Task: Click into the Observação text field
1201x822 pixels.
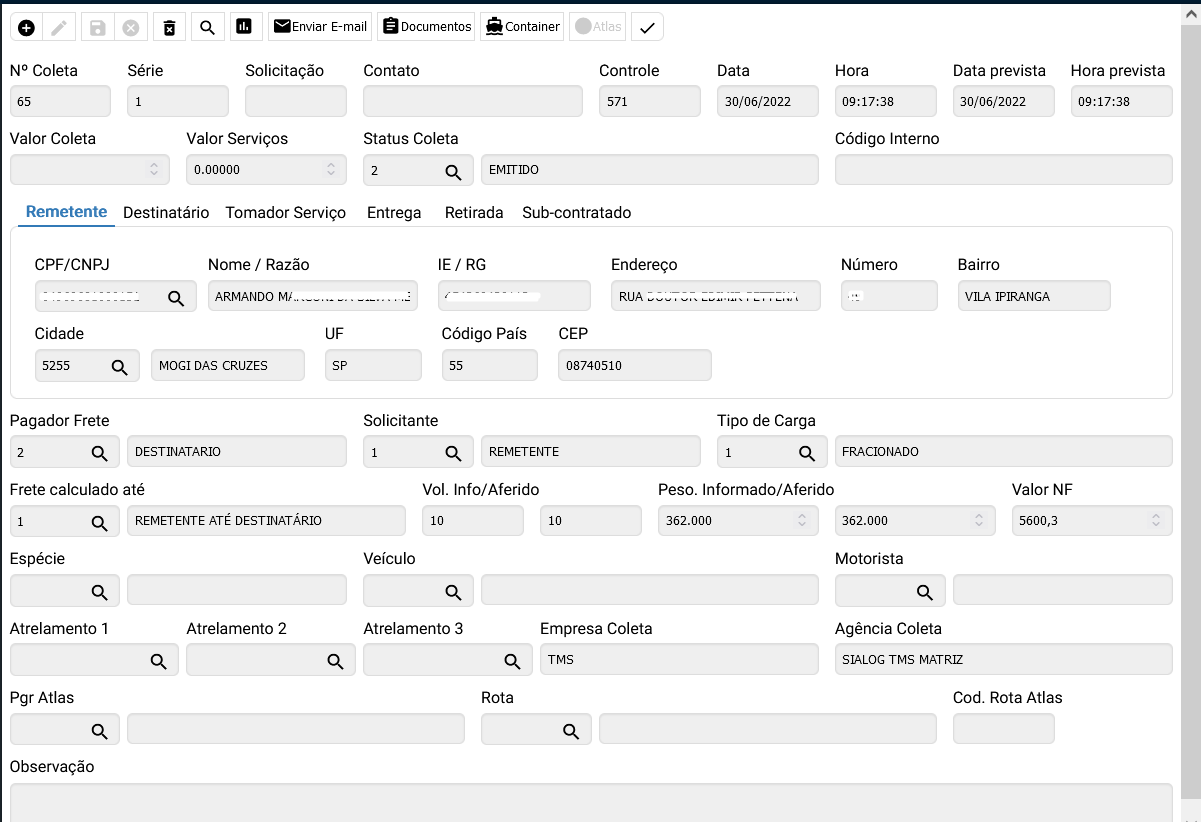Action: pos(590,802)
